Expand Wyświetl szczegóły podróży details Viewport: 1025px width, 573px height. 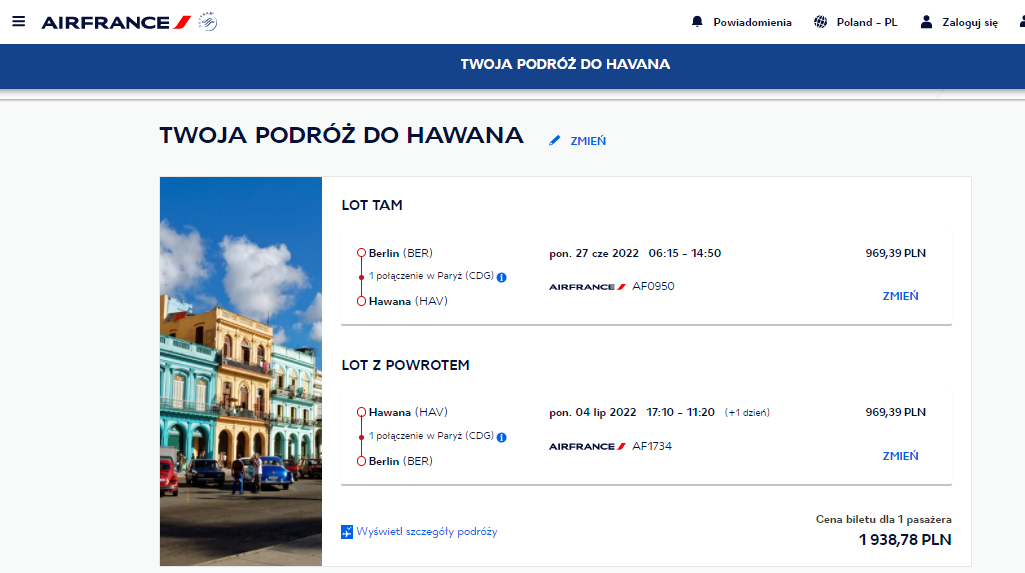coord(426,532)
